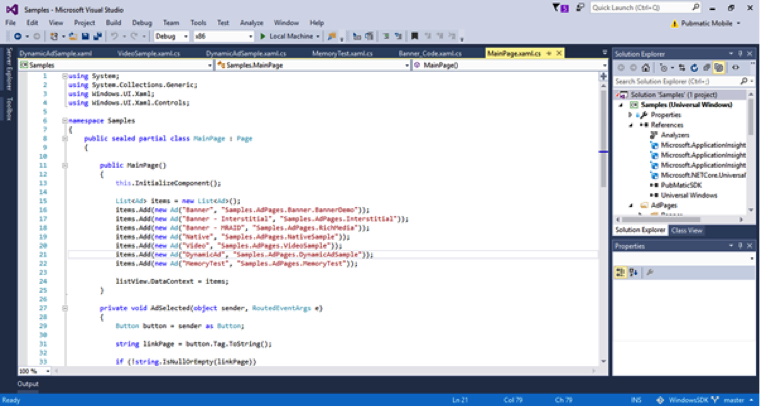Open the Analyze menu
The width and height of the screenshot is (760, 407).
tap(252, 23)
